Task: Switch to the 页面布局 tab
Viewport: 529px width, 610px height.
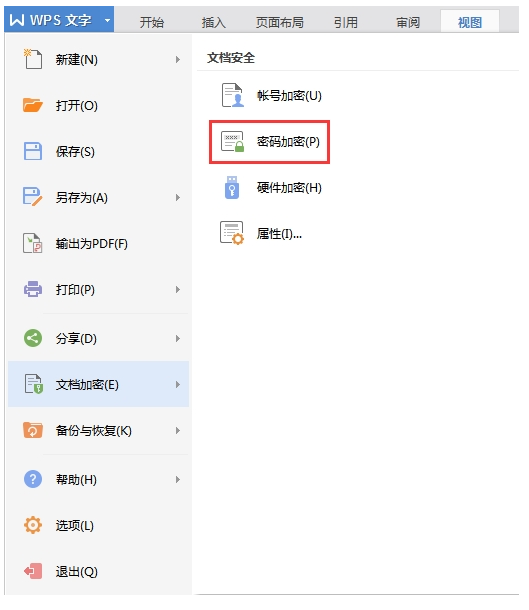Action: point(279,22)
